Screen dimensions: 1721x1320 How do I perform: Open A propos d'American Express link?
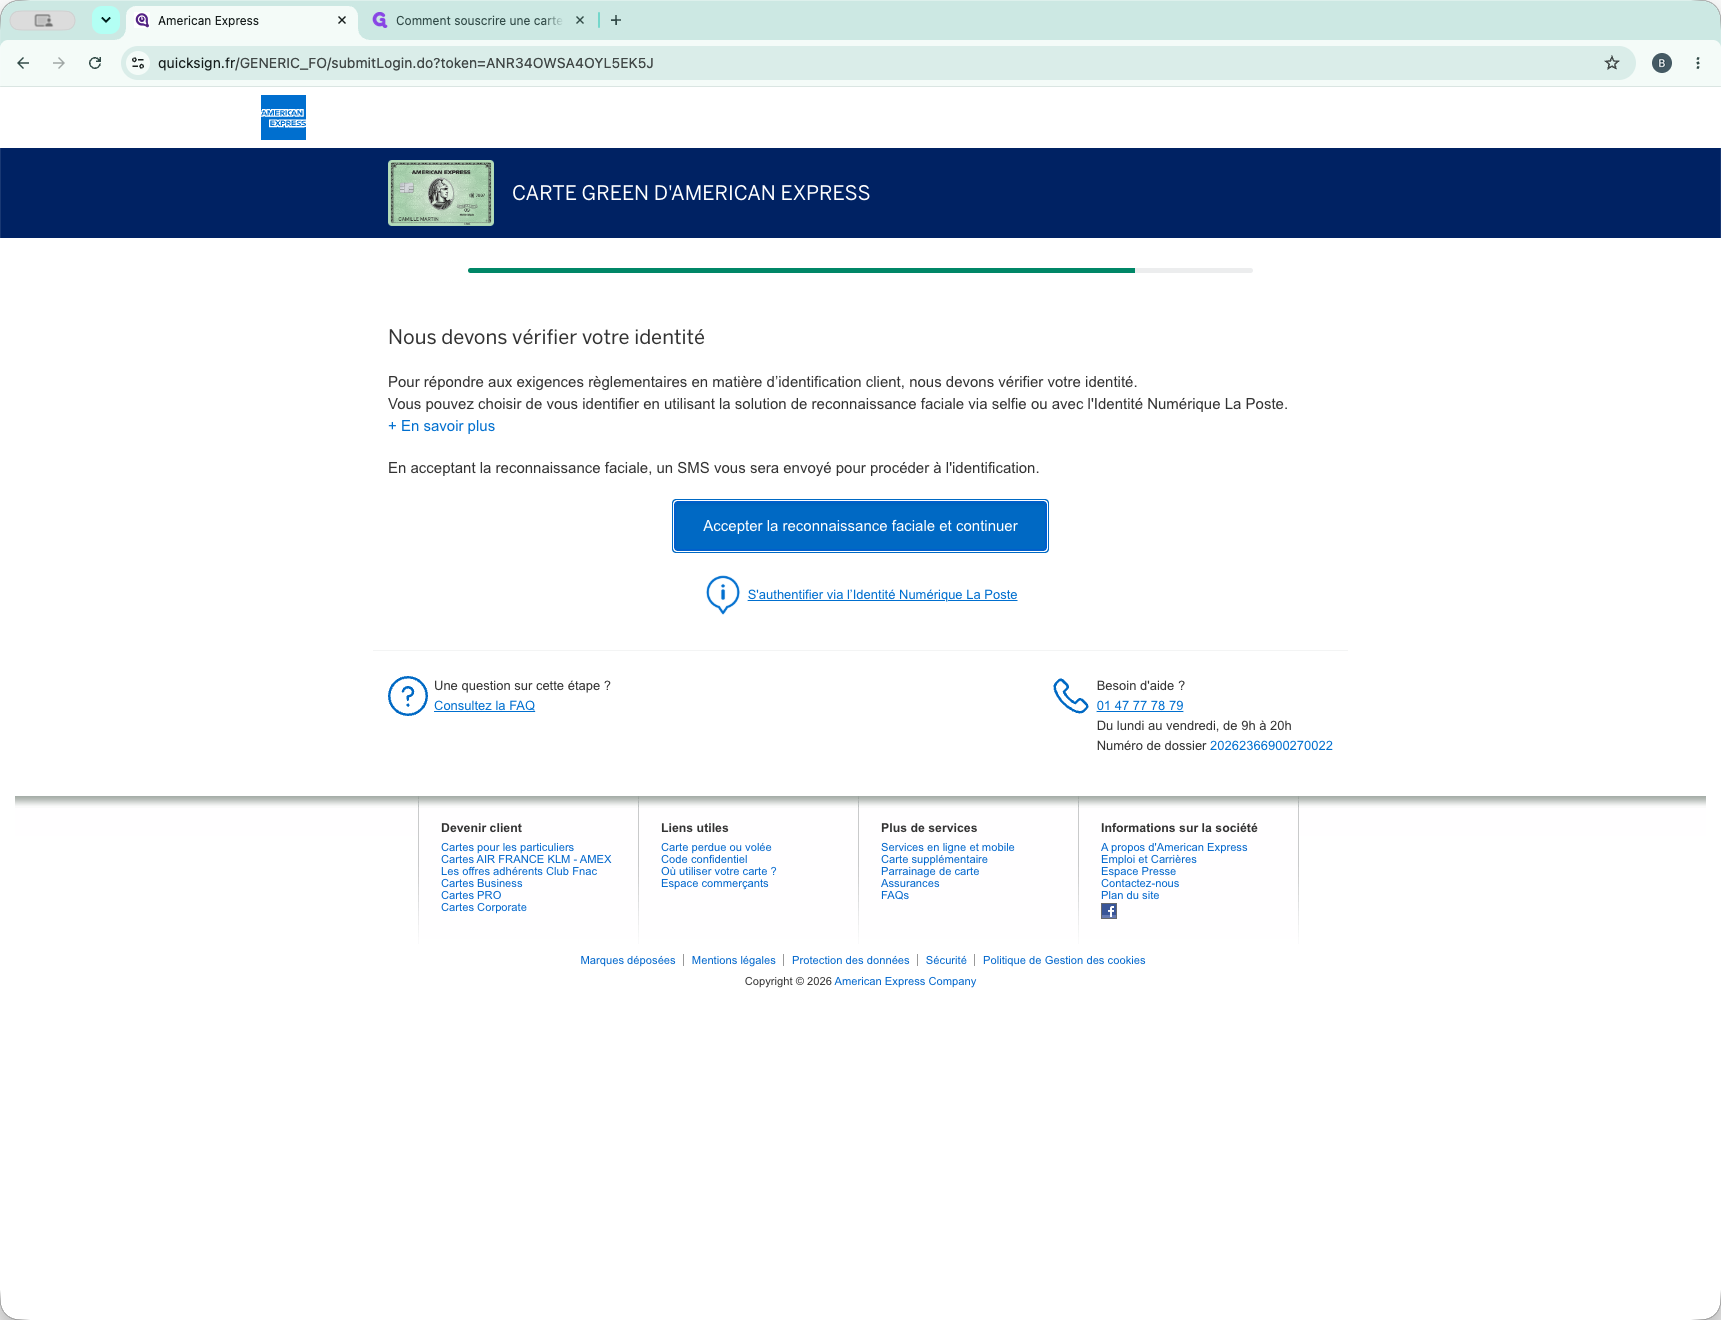1174,847
